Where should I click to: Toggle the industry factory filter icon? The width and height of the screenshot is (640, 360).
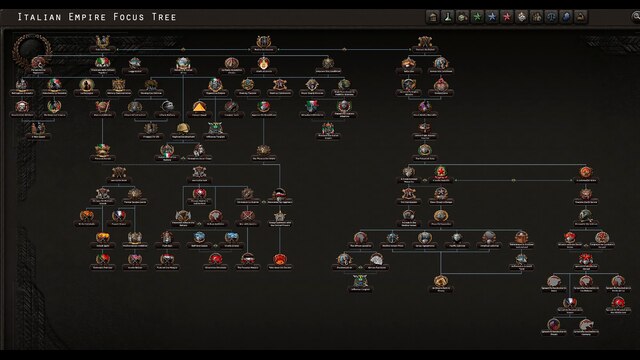[x=462, y=17]
